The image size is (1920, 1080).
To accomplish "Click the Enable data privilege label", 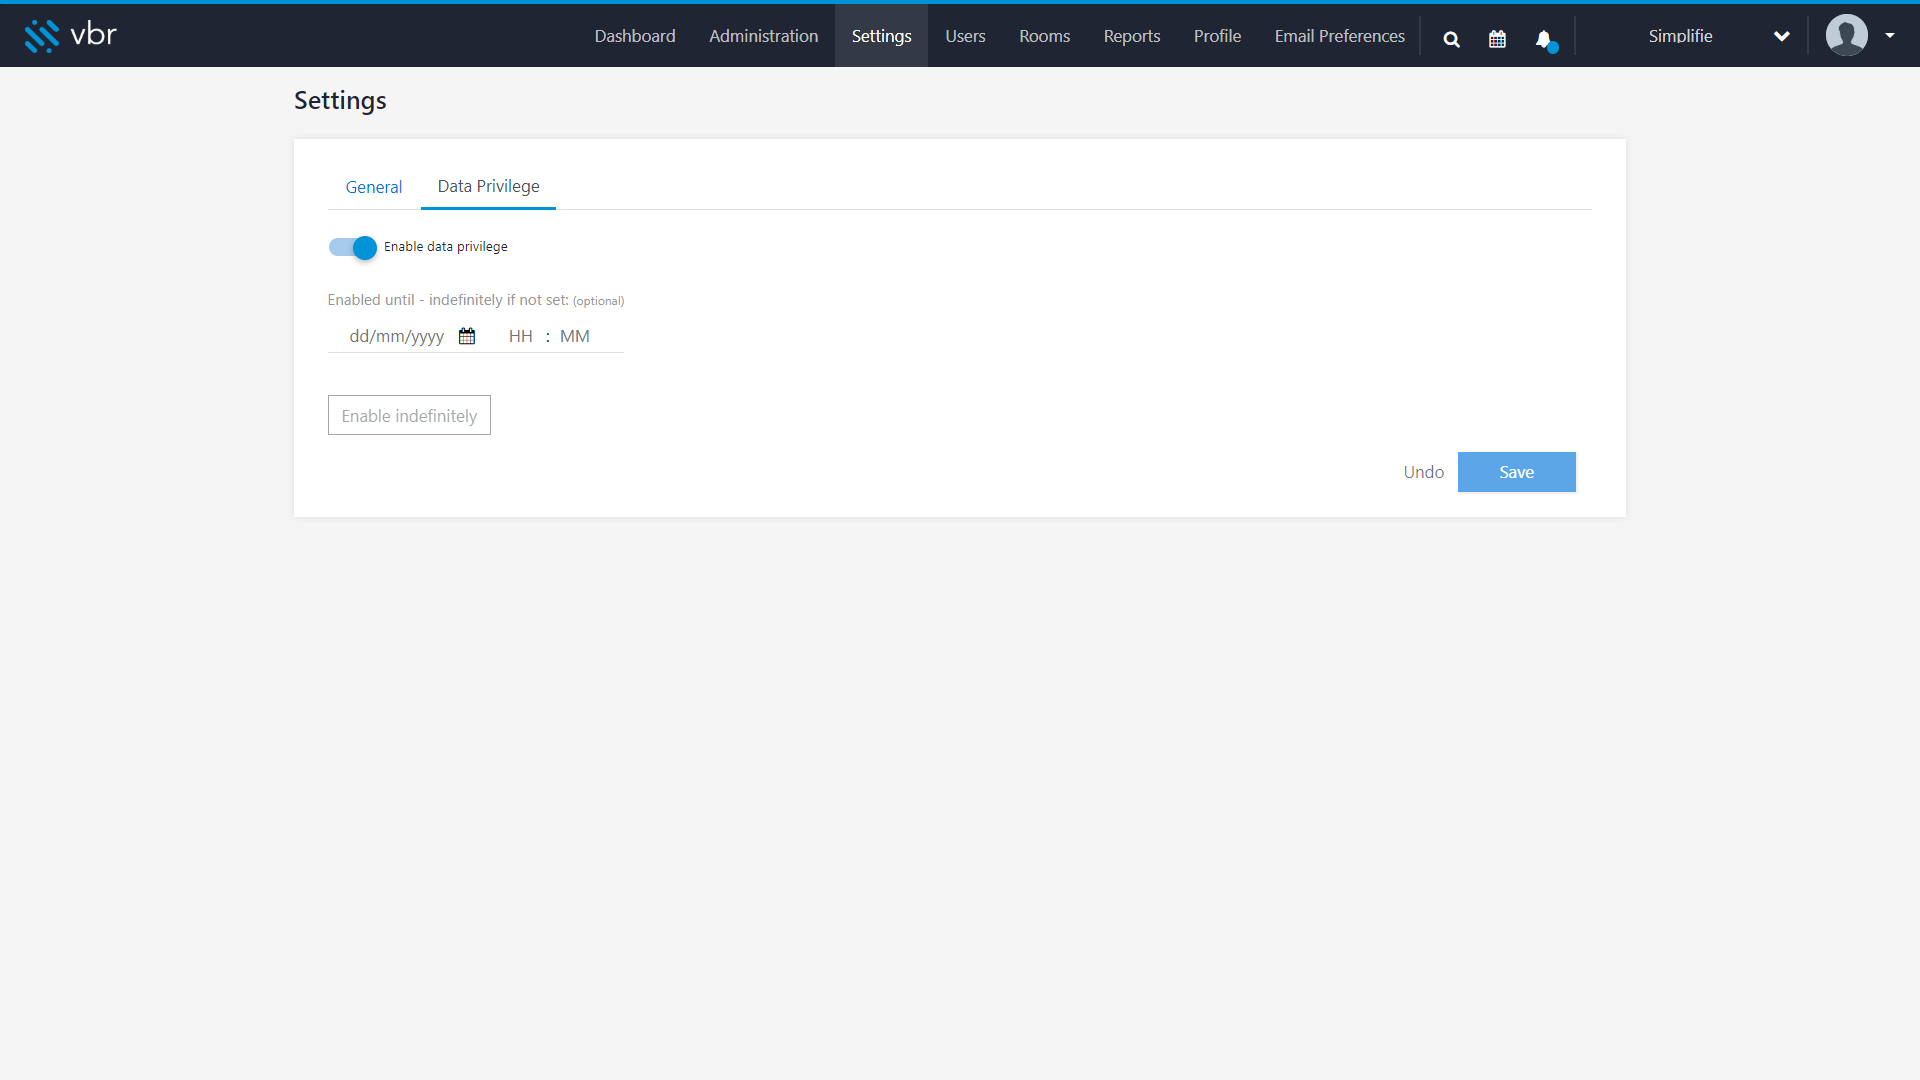I will [445, 247].
